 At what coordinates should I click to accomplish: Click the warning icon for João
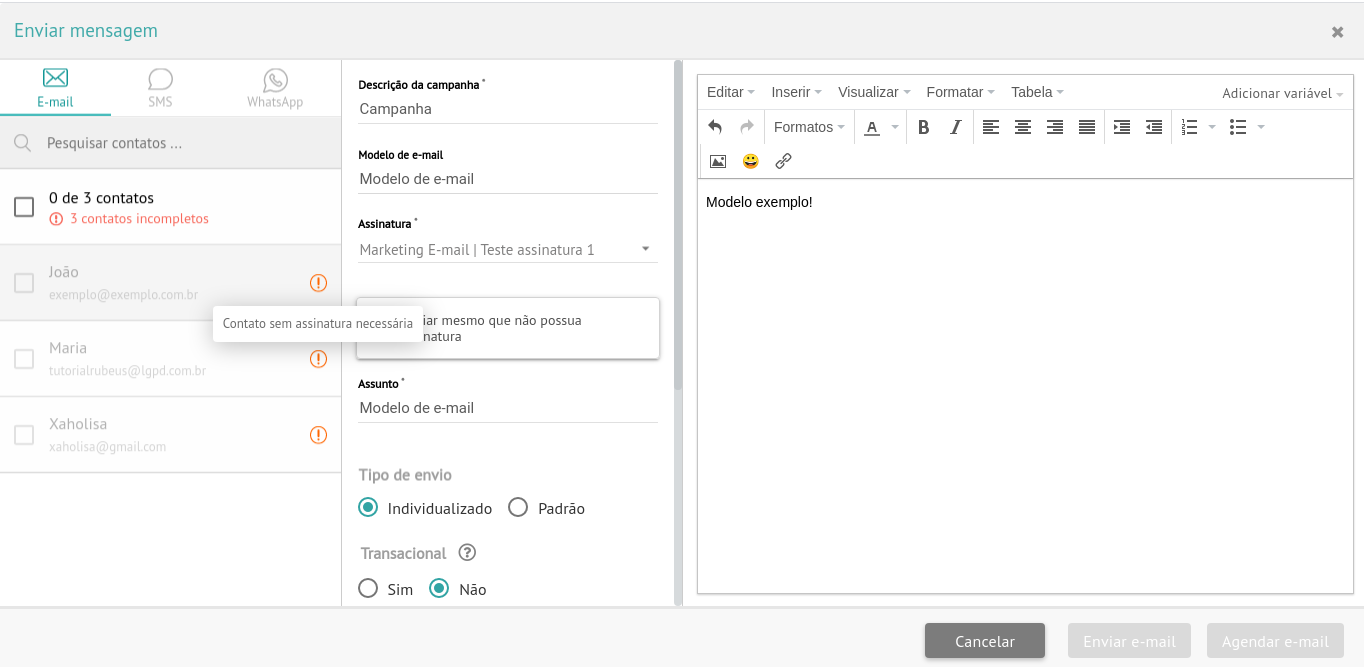pyautogui.click(x=318, y=283)
